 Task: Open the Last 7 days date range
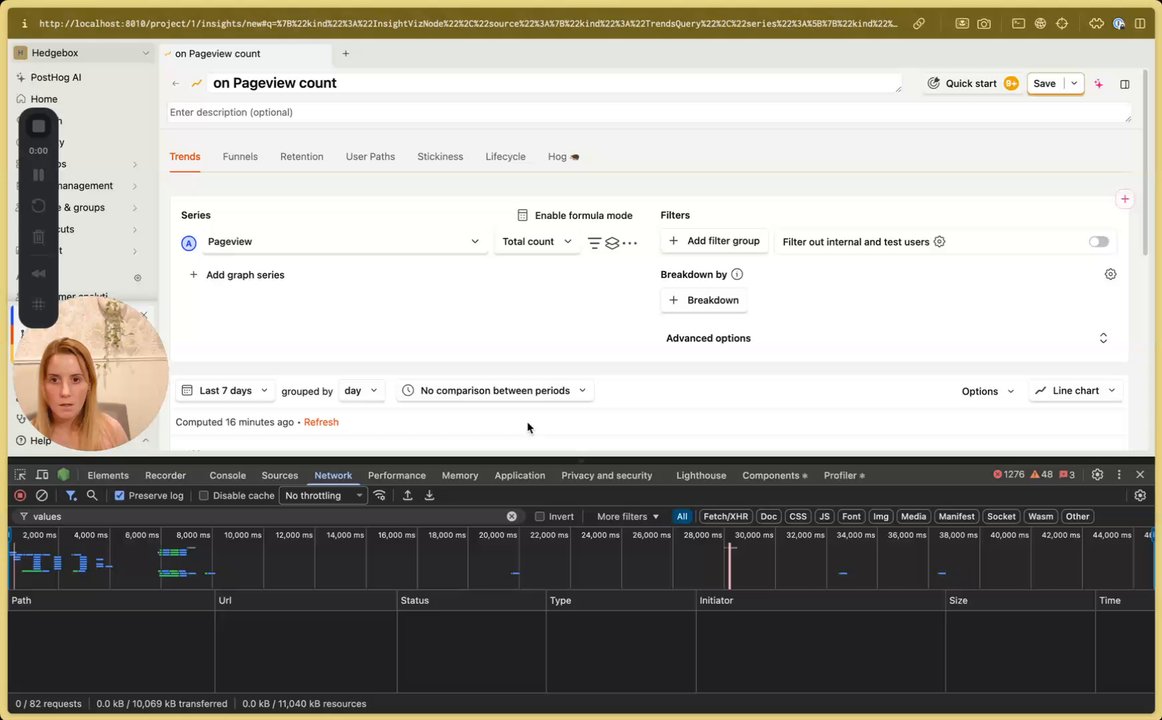[225, 390]
